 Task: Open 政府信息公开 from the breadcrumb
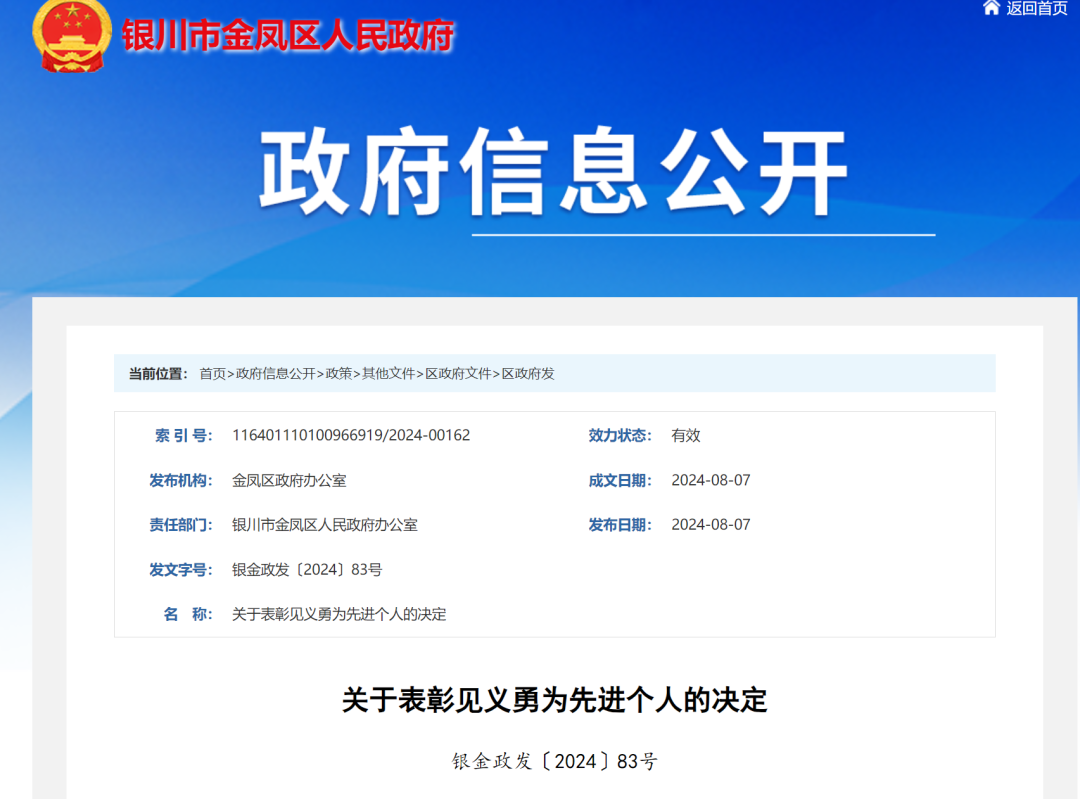click(x=275, y=374)
